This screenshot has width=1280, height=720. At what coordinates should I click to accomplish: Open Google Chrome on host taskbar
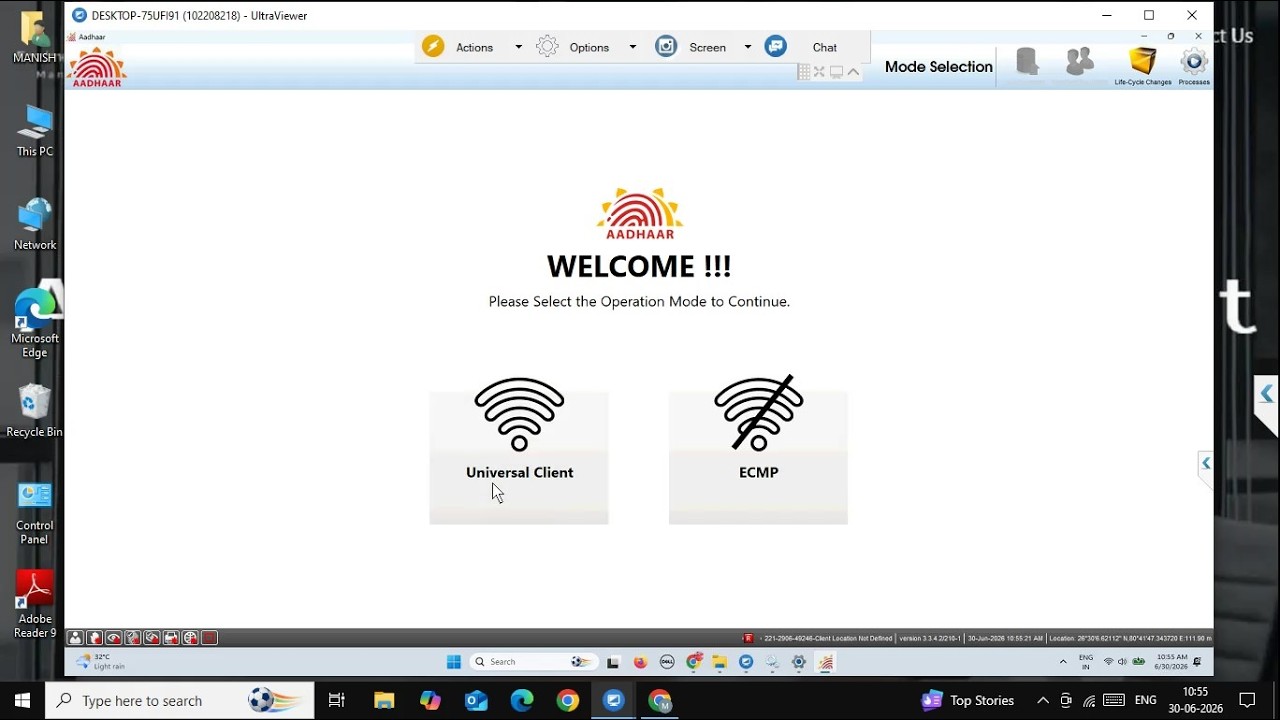click(x=568, y=700)
